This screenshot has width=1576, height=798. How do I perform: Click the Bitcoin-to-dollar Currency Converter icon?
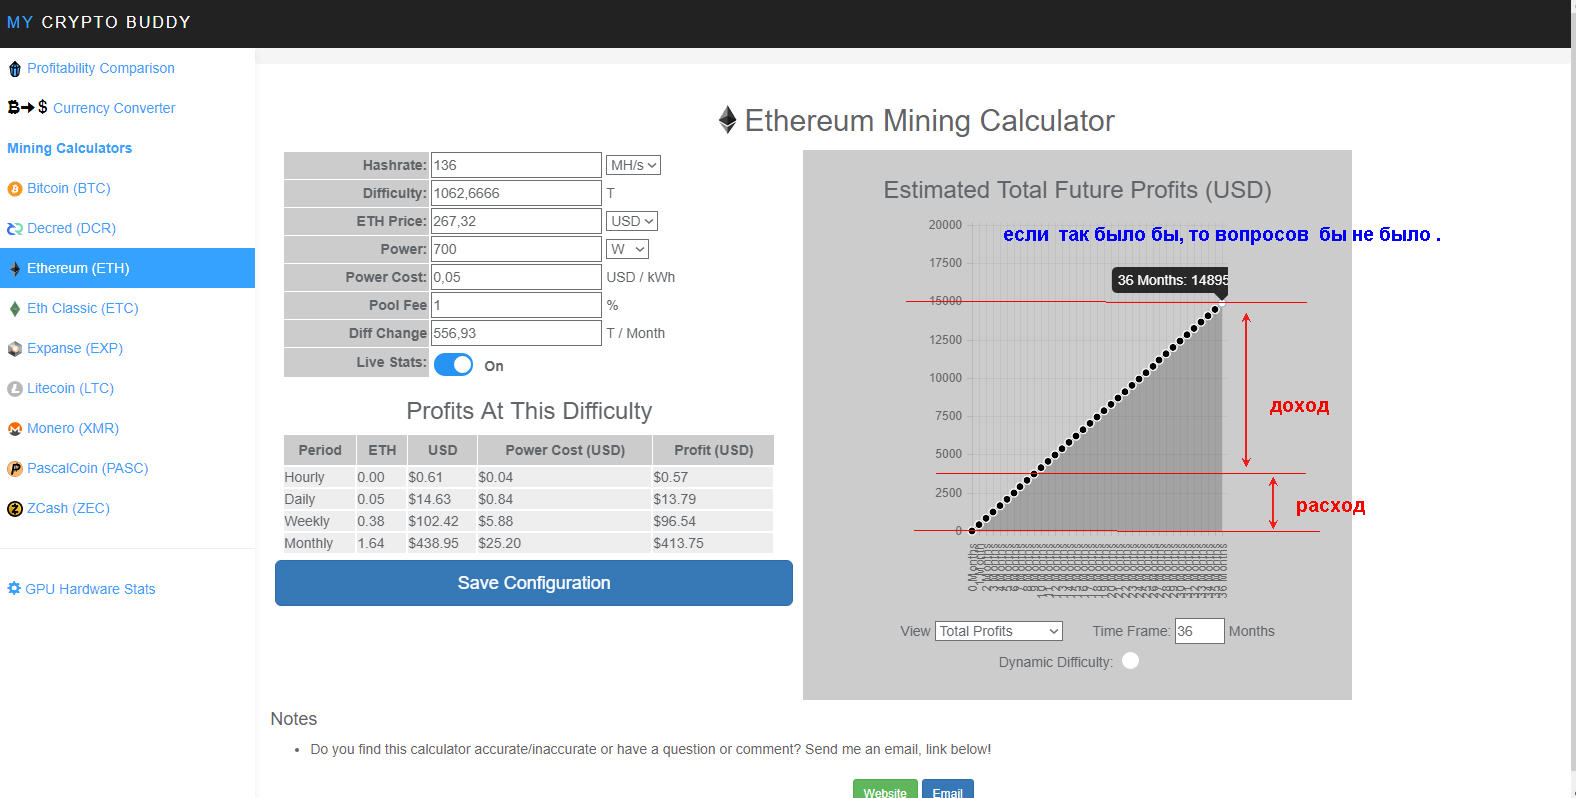tap(28, 107)
